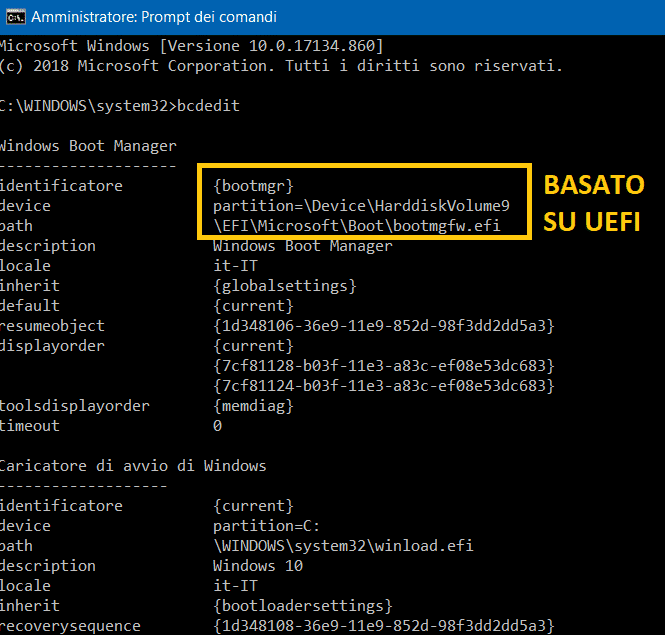Click the timeout value 0
This screenshot has width=665, height=635.
coord(218,426)
